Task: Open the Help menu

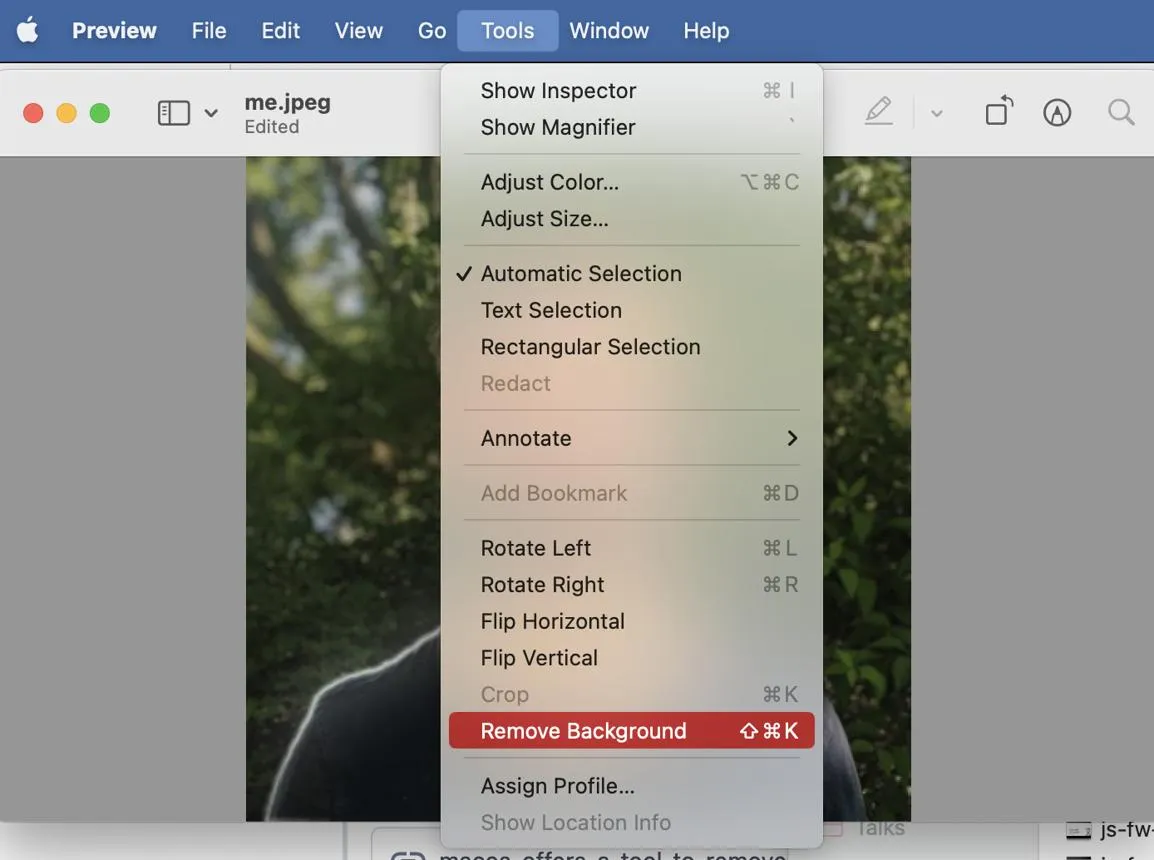Action: coord(706,31)
